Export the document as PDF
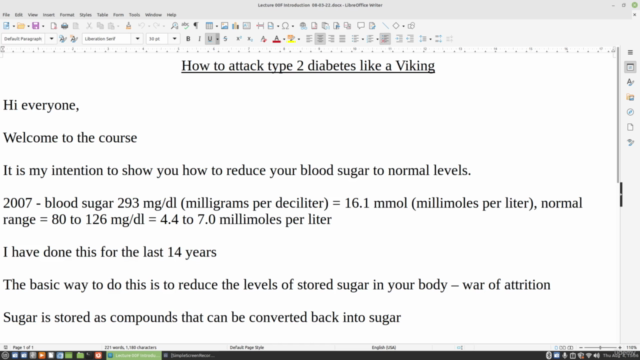The width and height of the screenshot is (640, 360). pyautogui.click(x=53, y=26)
